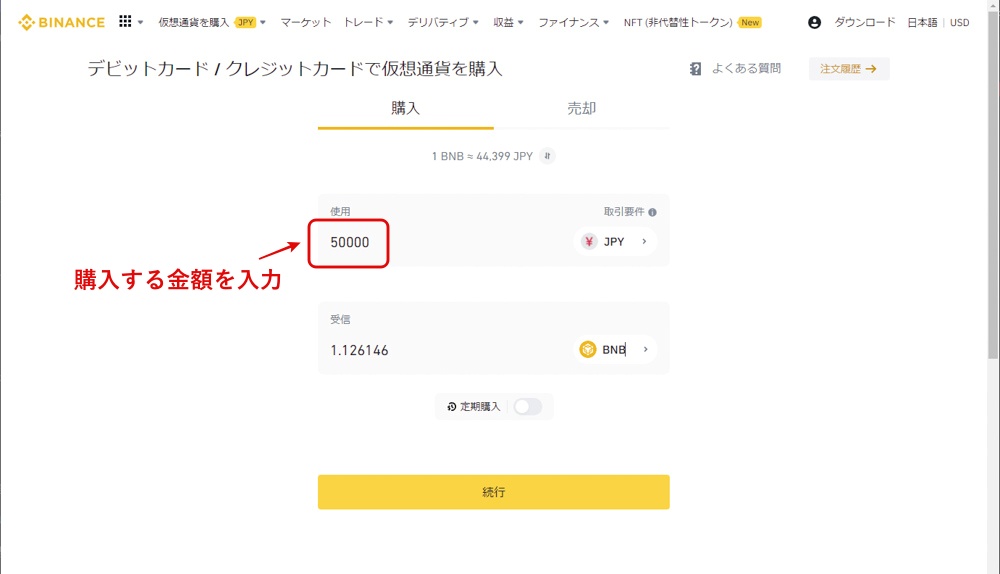Open the トレード menu
The image size is (1000, 574).
368,22
